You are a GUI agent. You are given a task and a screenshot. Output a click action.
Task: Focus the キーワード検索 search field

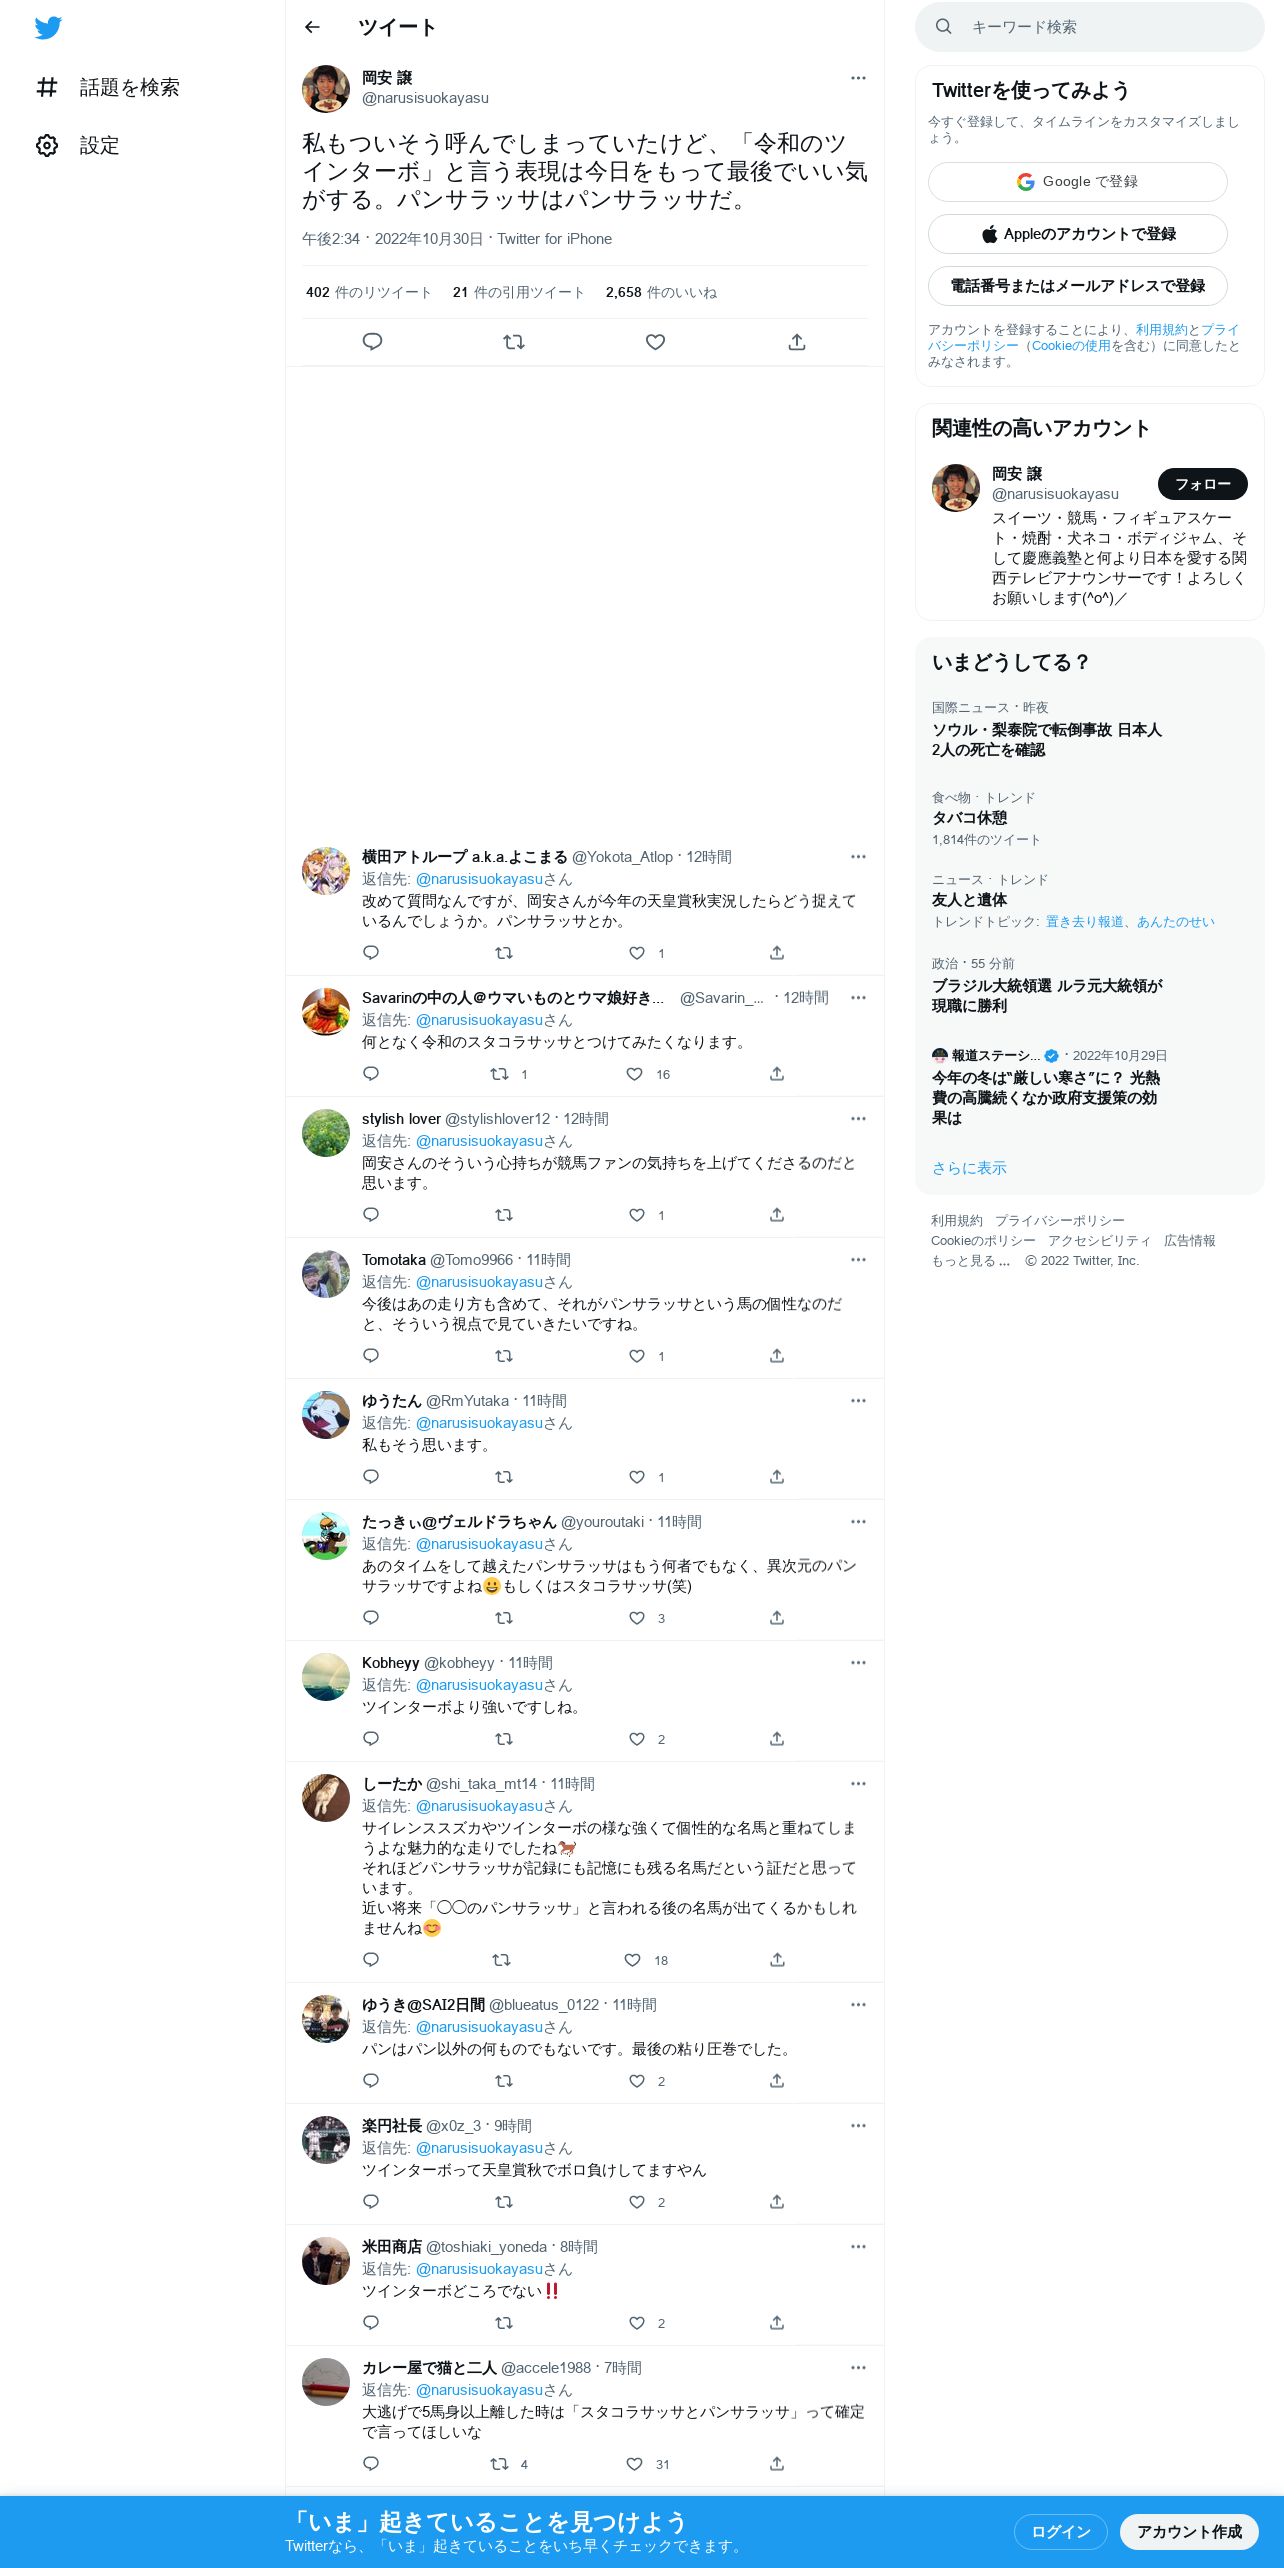[1090, 27]
